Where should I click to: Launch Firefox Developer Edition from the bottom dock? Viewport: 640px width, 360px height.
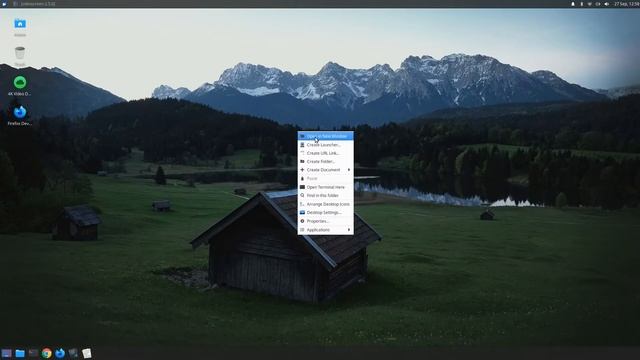pyautogui.click(x=60, y=353)
